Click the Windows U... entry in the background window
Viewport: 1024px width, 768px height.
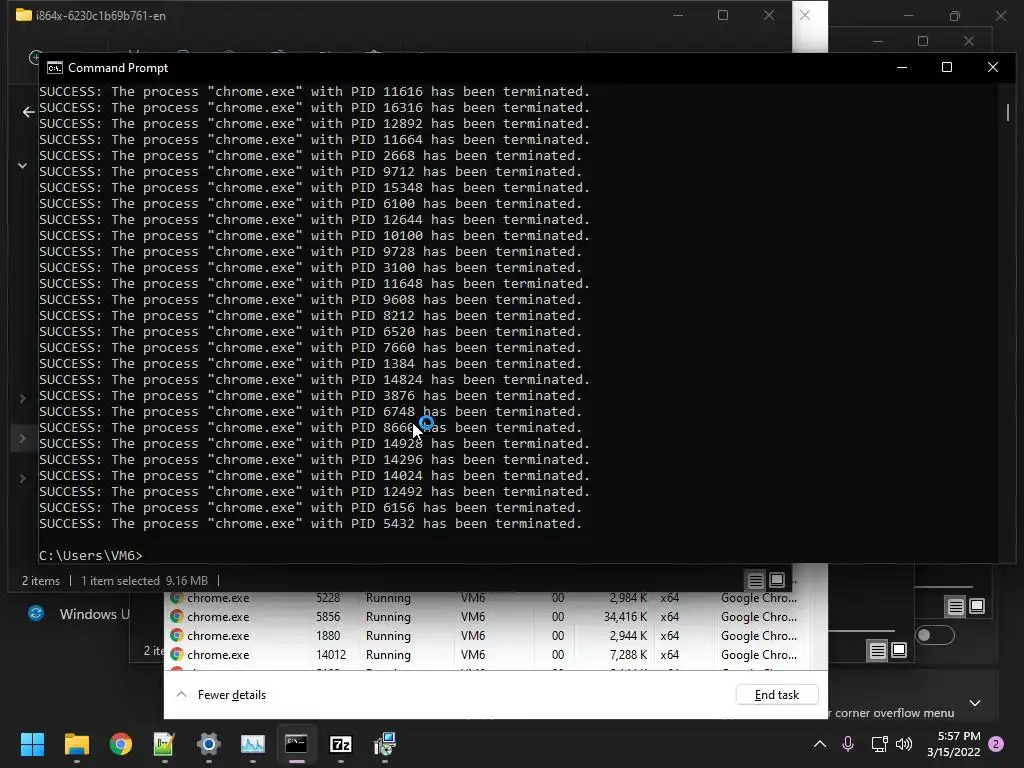tap(95, 614)
